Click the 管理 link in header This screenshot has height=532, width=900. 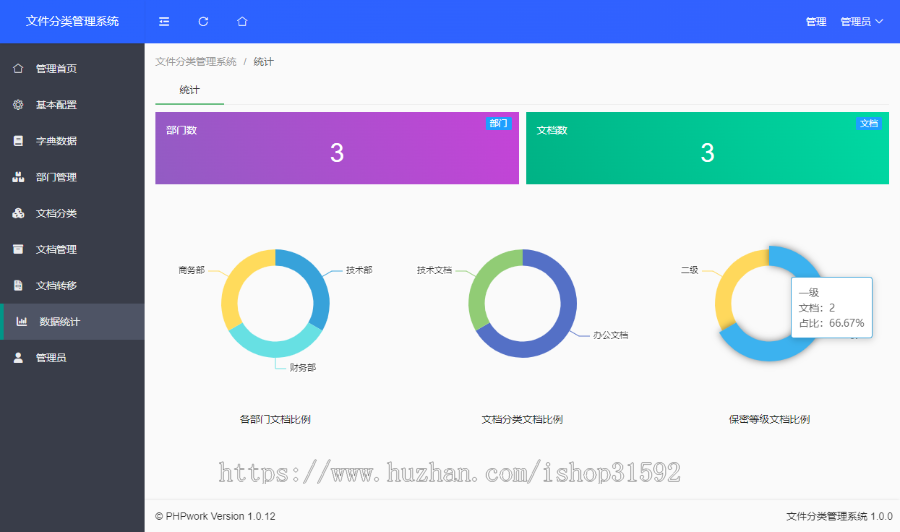pyautogui.click(x=816, y=22)
